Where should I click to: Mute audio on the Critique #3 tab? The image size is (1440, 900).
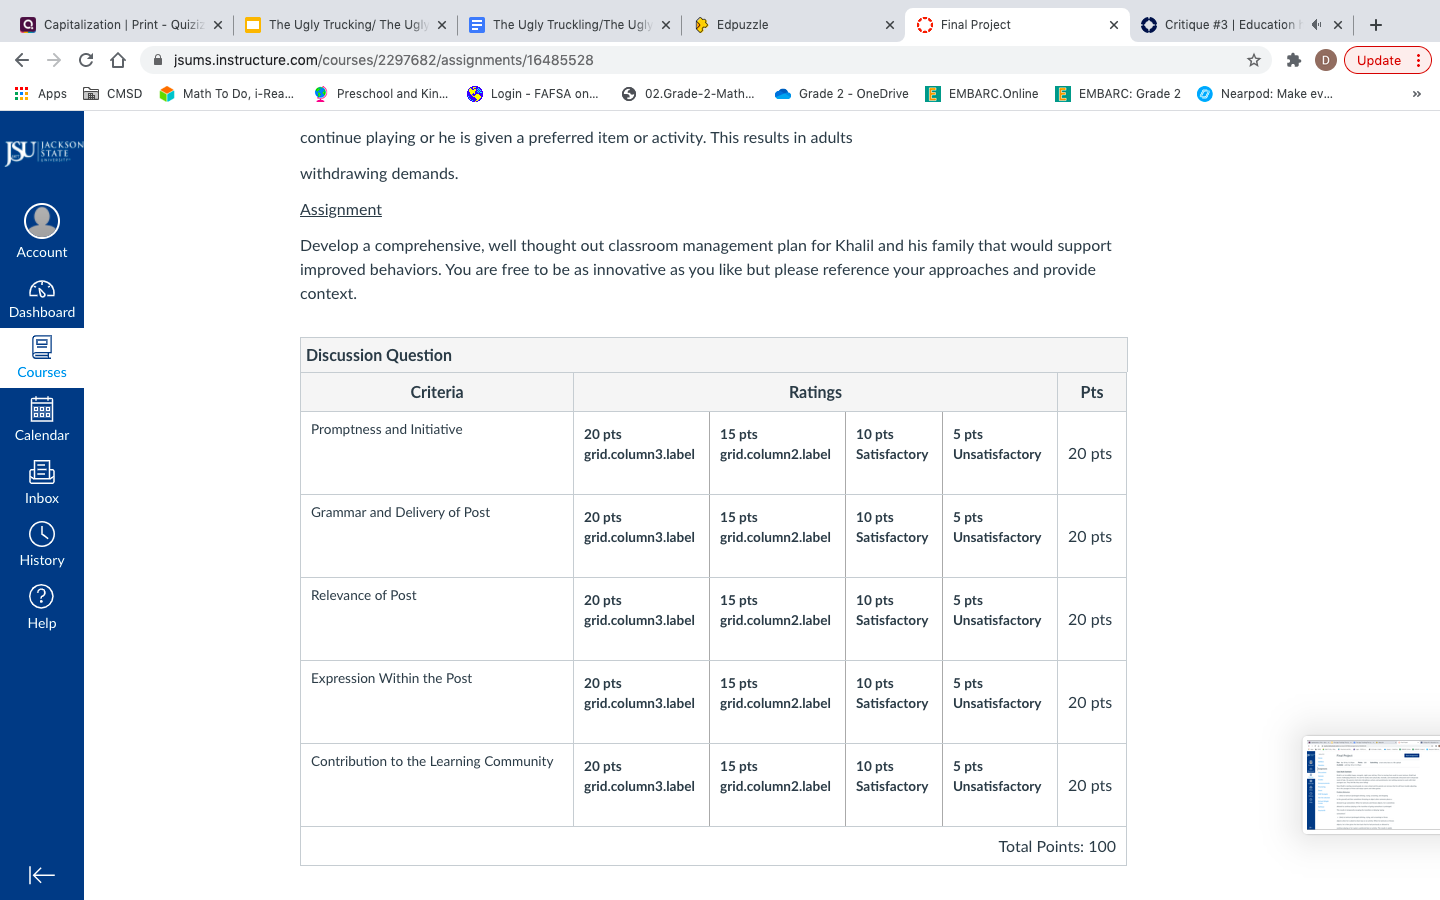click(1317, 25)
